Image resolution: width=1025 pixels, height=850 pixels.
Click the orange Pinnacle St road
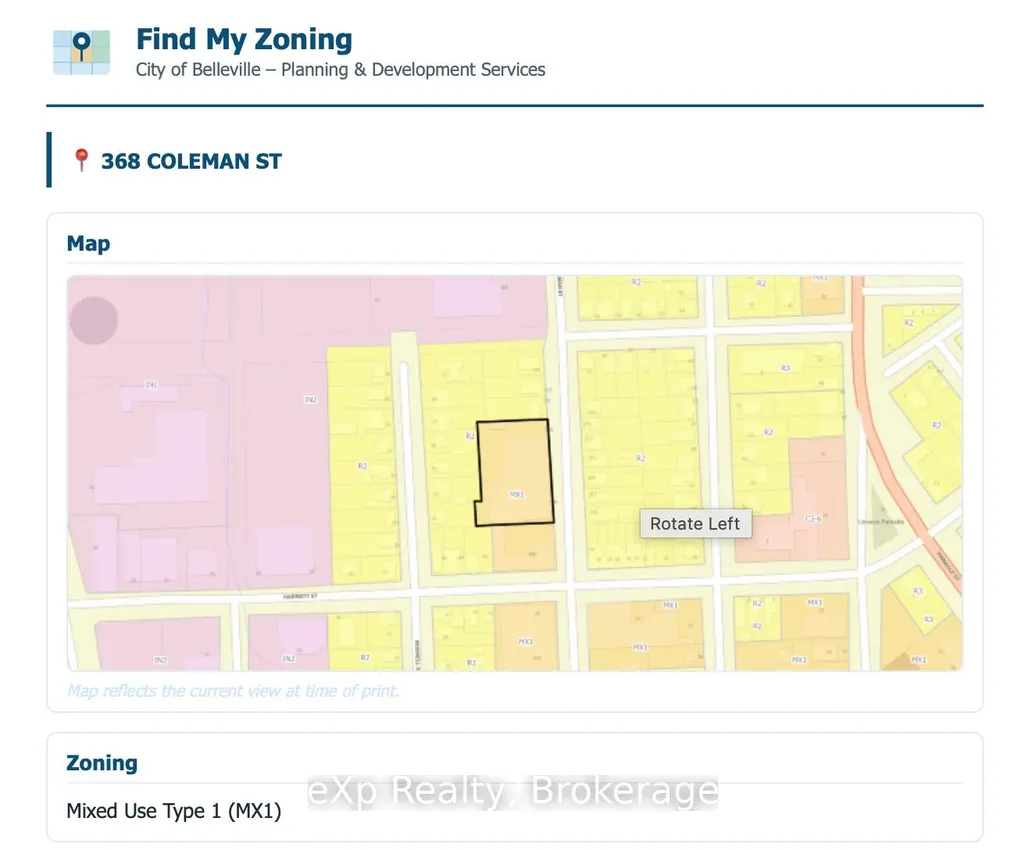click(x=902, y=451)
